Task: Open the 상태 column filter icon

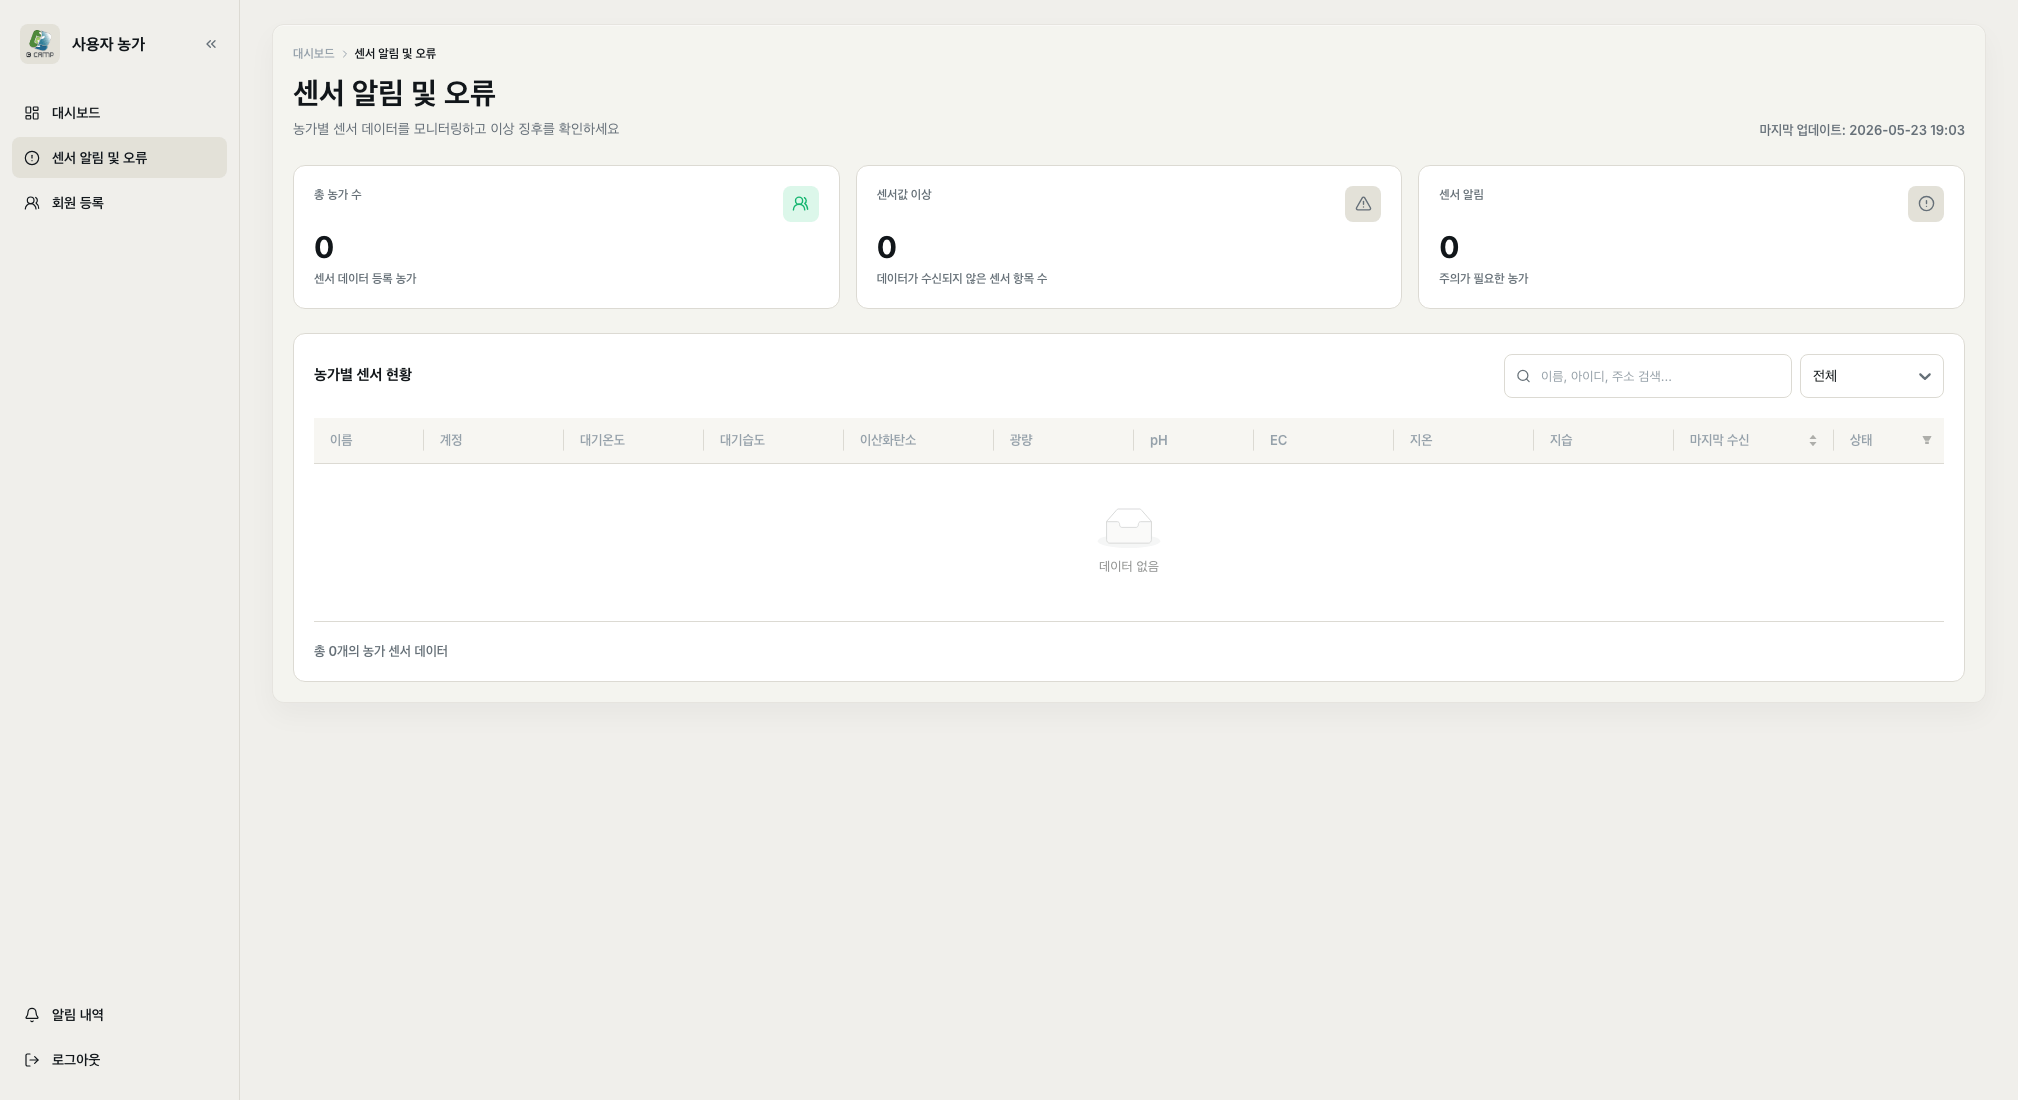Action: pos(1927,440)
